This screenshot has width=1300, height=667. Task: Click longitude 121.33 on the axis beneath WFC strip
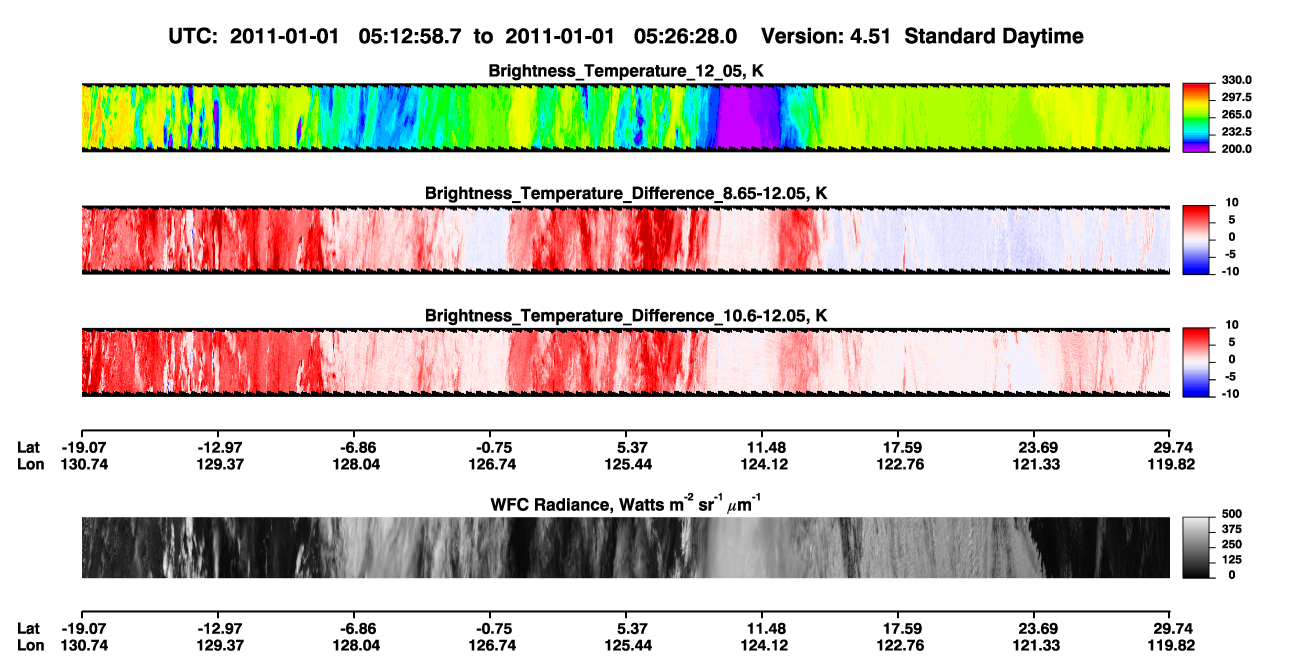coord(1034,646)
